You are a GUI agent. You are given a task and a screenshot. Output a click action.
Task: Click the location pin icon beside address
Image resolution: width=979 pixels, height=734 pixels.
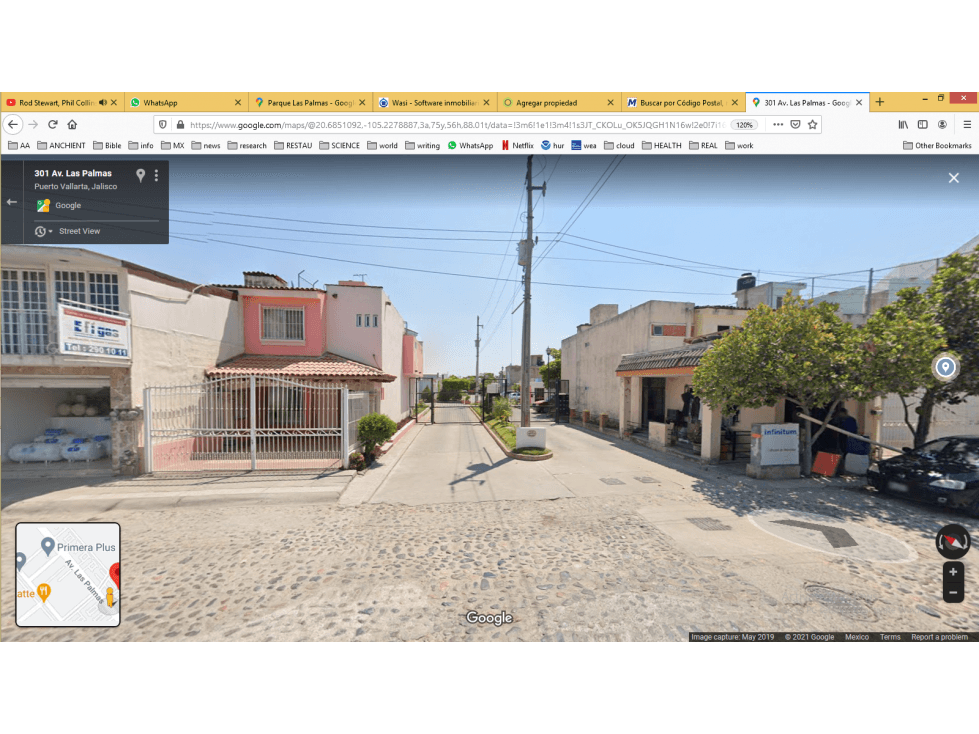click(140, 175)
